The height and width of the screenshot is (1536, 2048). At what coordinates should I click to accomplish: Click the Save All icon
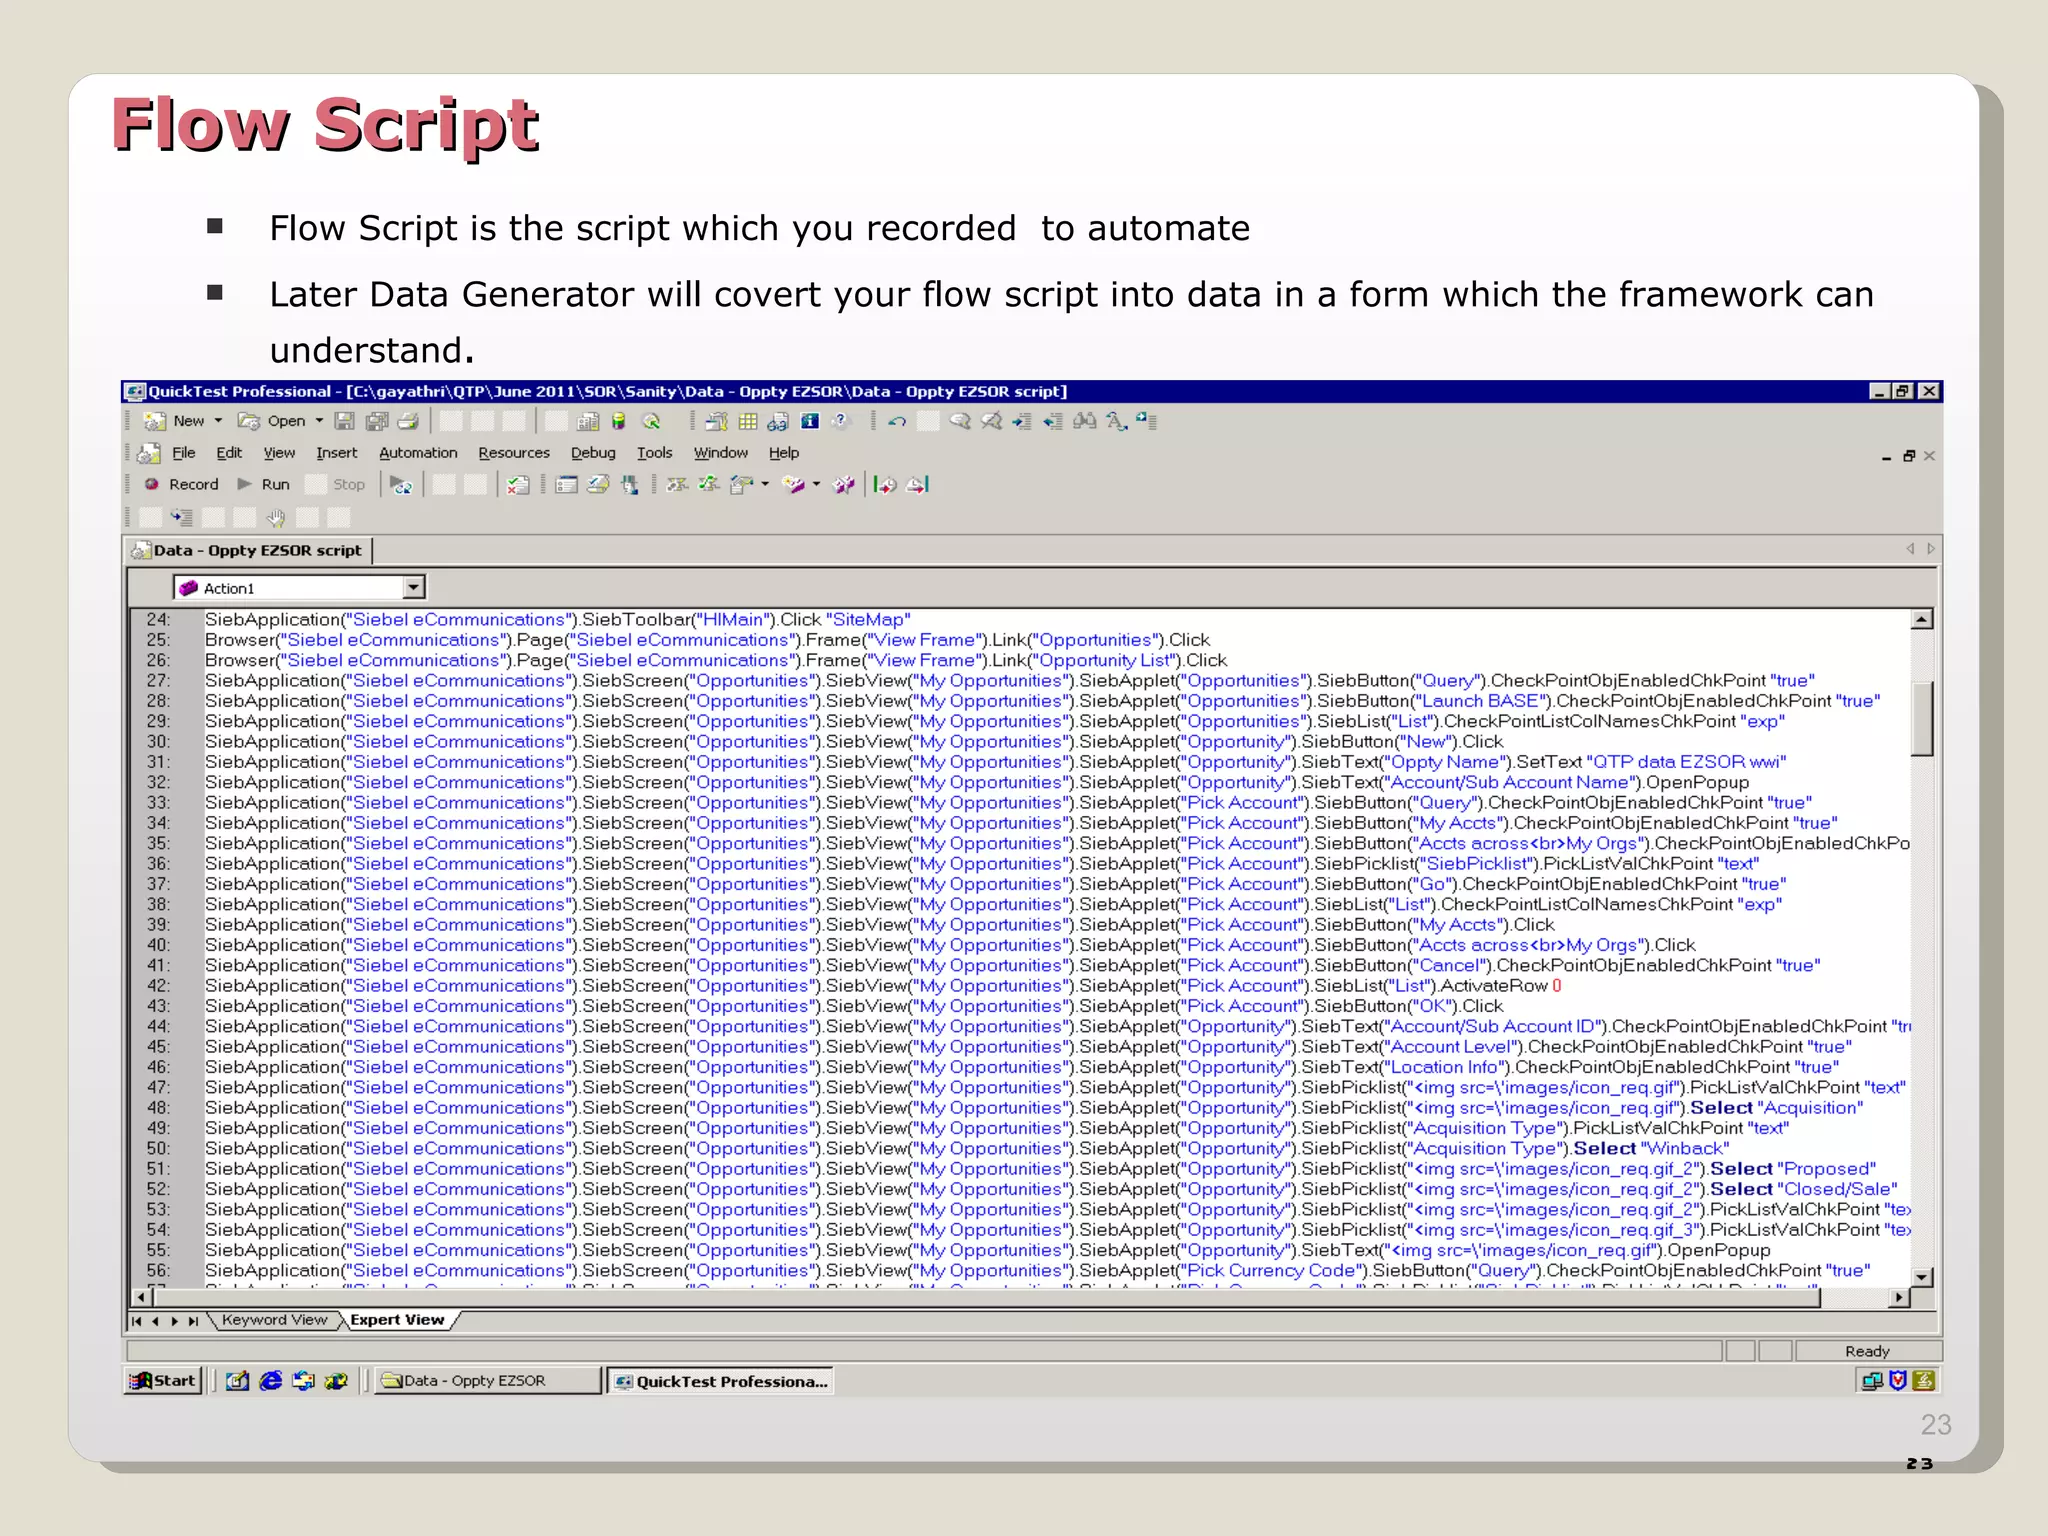tap(377, 421)
